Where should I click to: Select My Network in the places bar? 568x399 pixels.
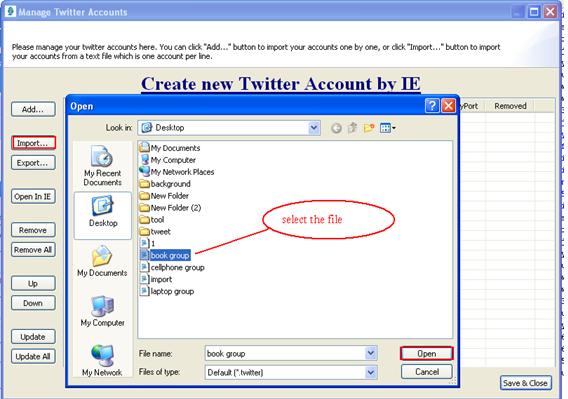102,361
